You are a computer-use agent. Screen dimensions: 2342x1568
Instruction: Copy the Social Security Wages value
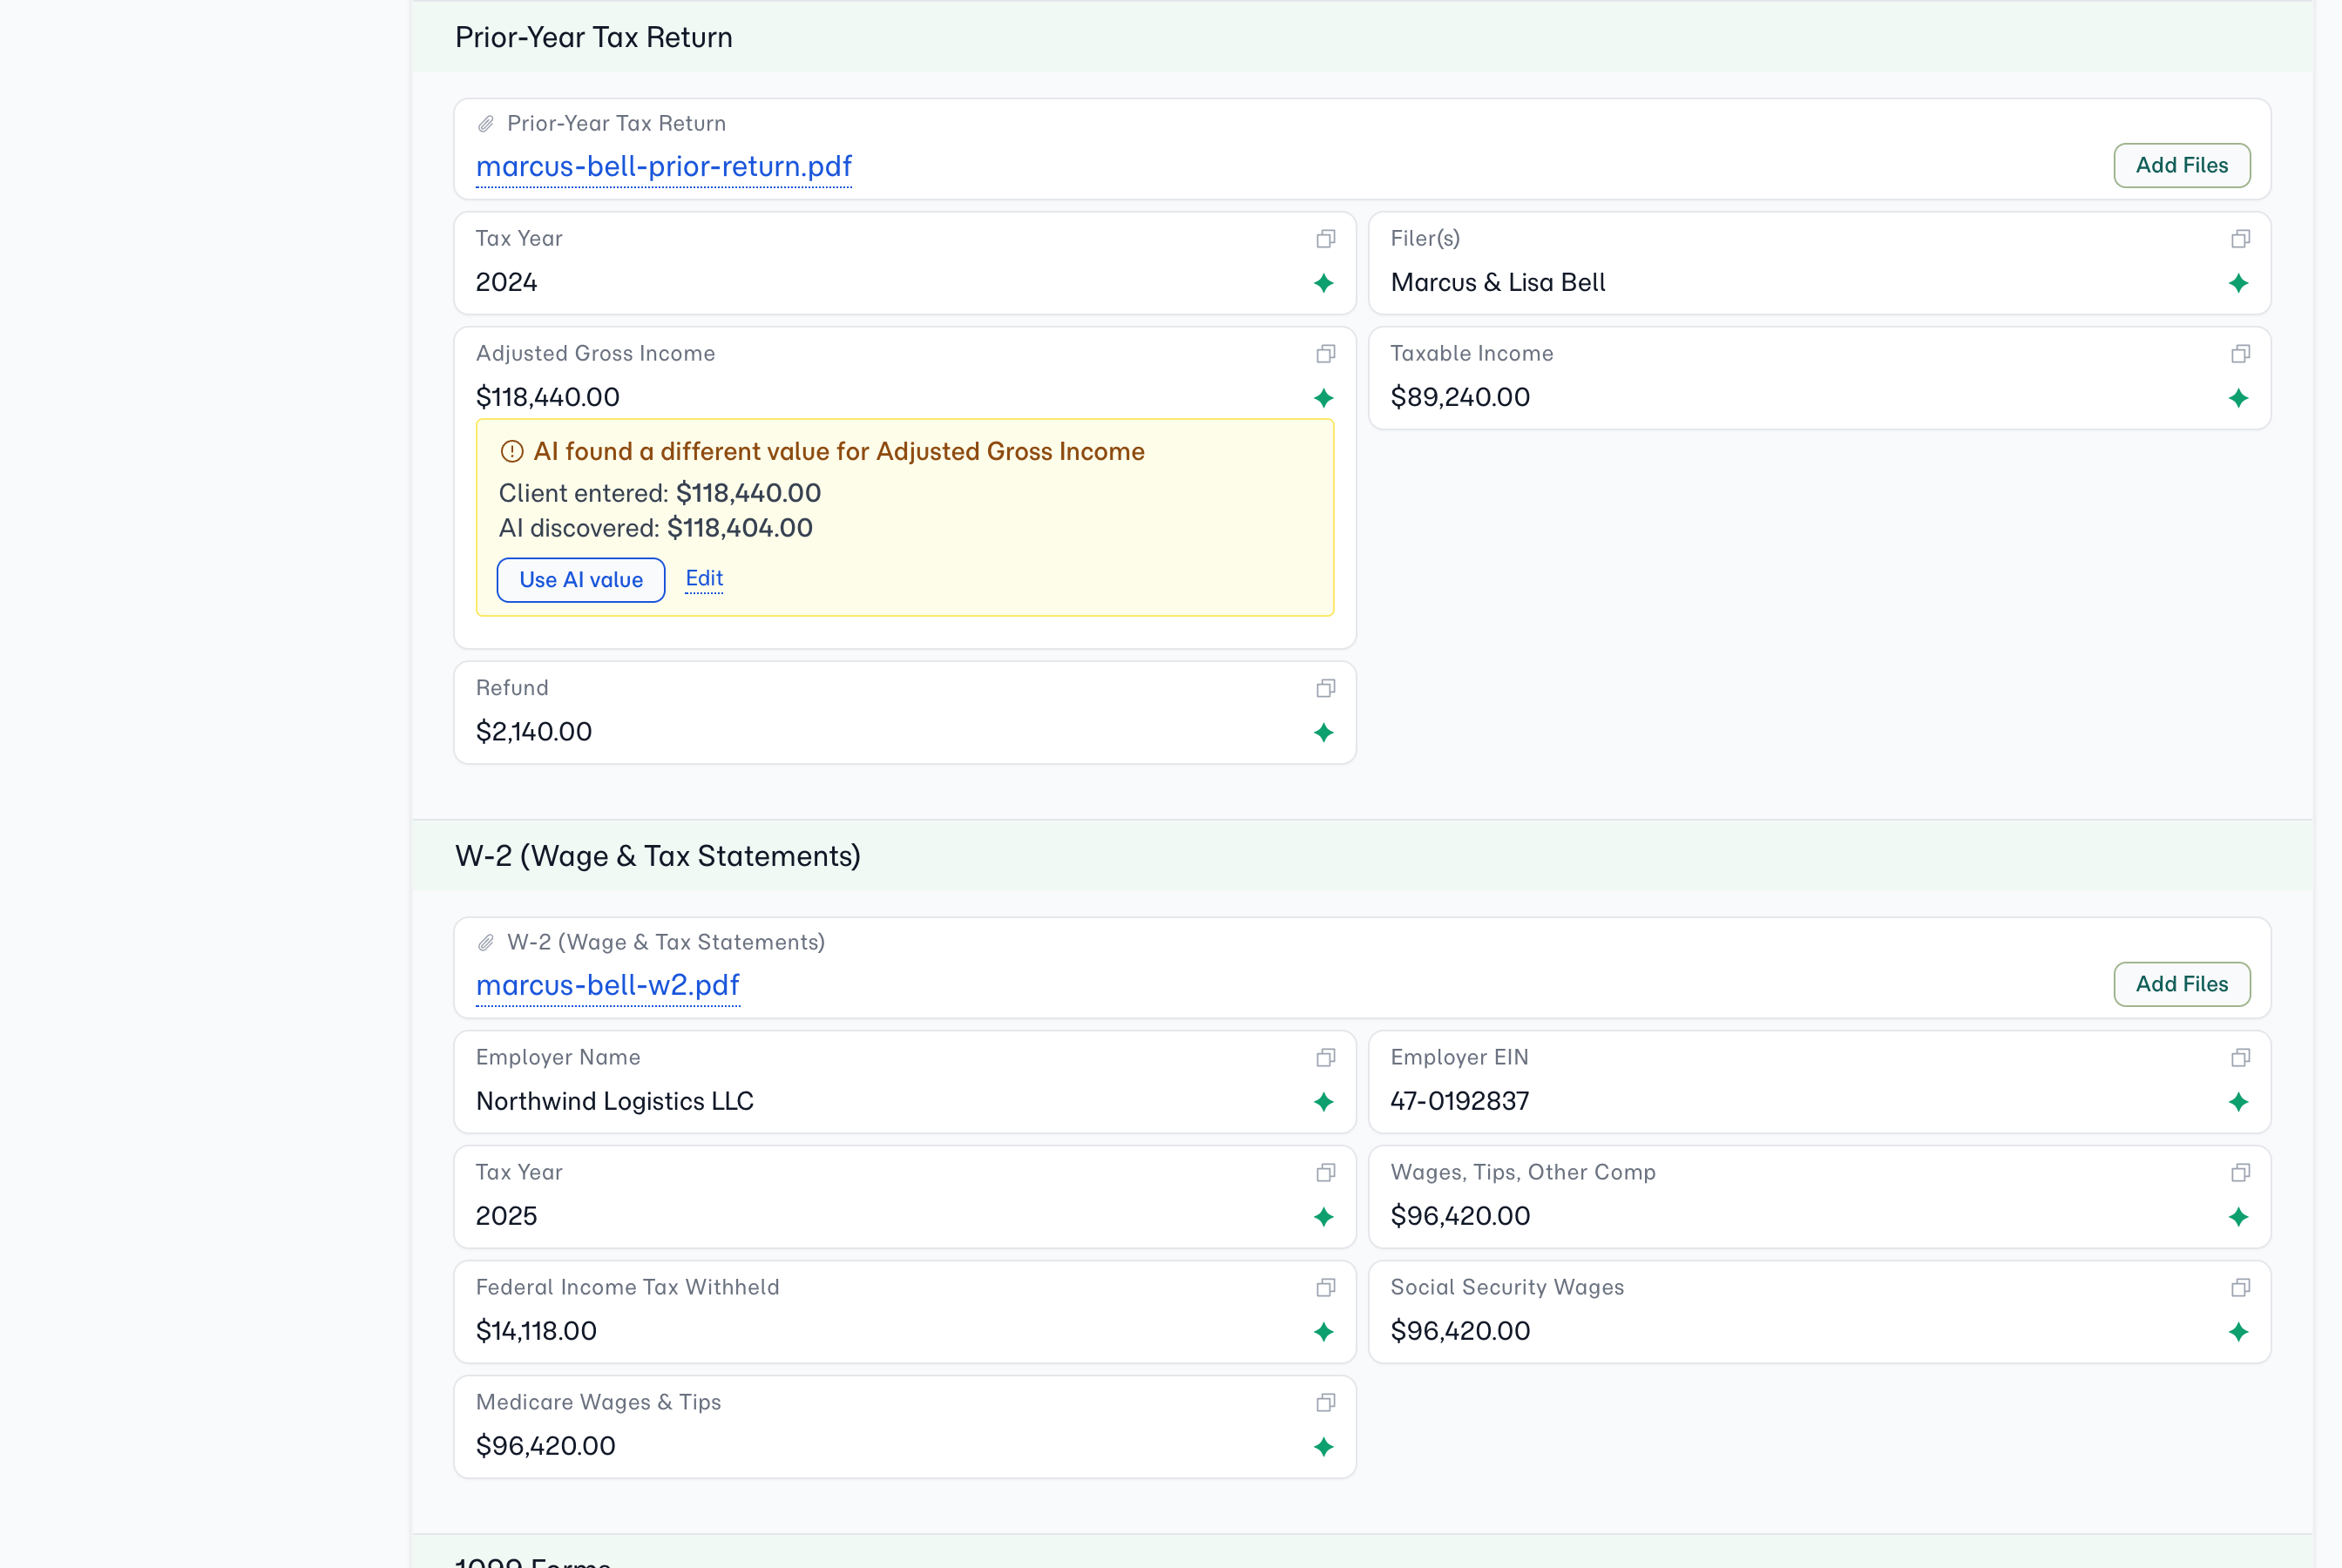pyautogui.click(x=2241, y=1288)
